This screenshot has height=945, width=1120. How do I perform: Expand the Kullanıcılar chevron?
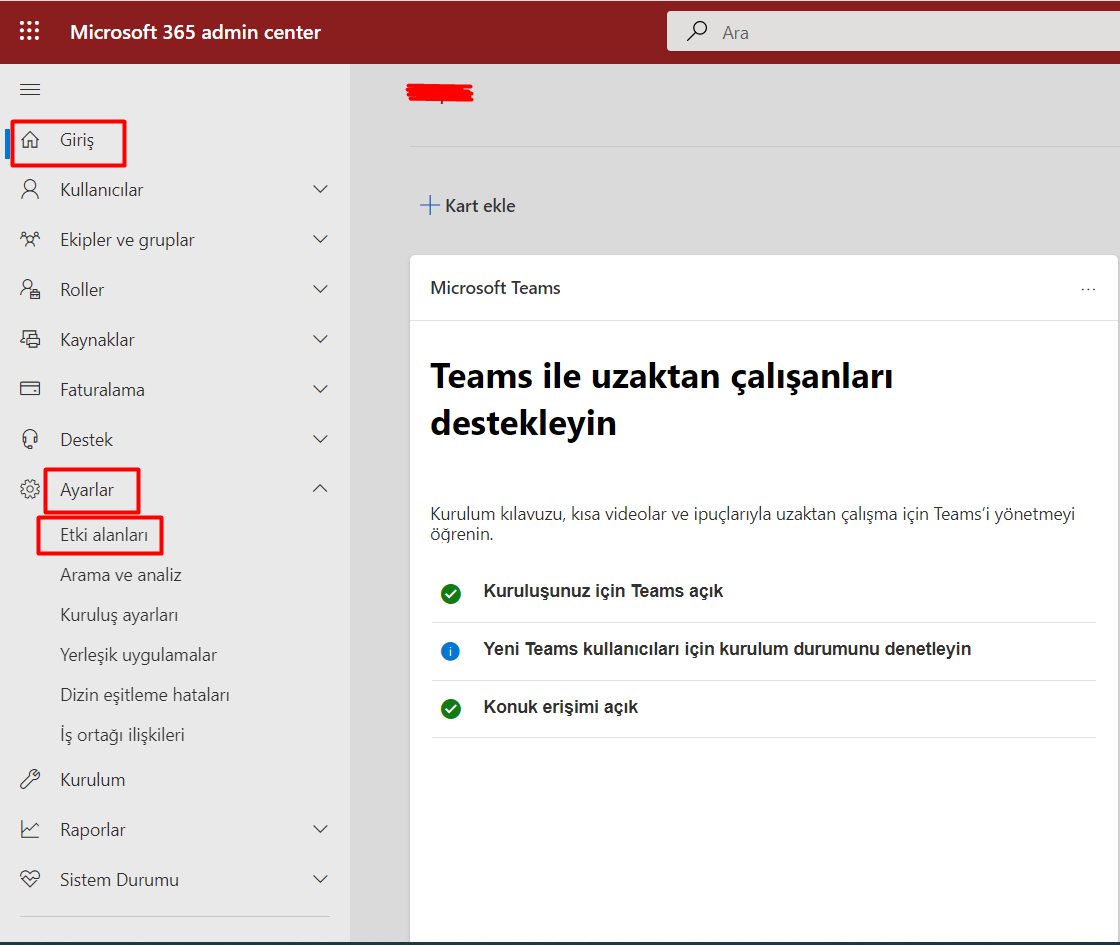[321, 189]
